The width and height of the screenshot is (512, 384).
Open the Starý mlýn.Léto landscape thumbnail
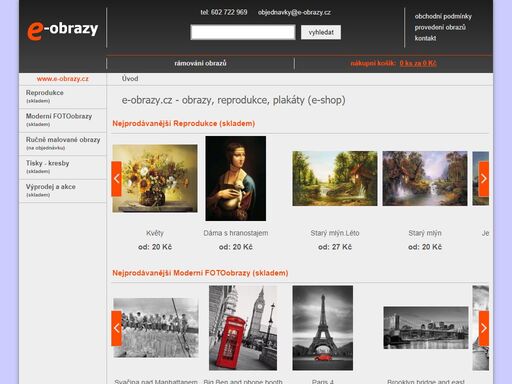[335, 178]
